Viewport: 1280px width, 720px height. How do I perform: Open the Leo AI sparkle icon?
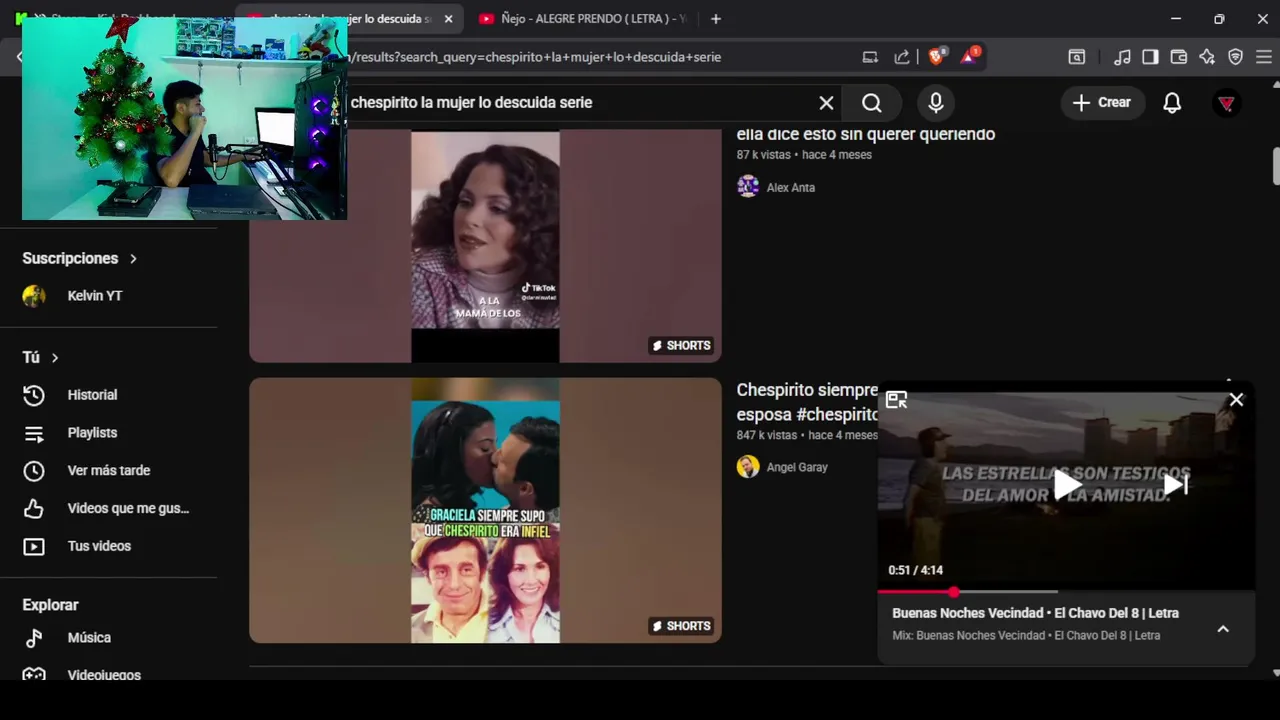1207,57
